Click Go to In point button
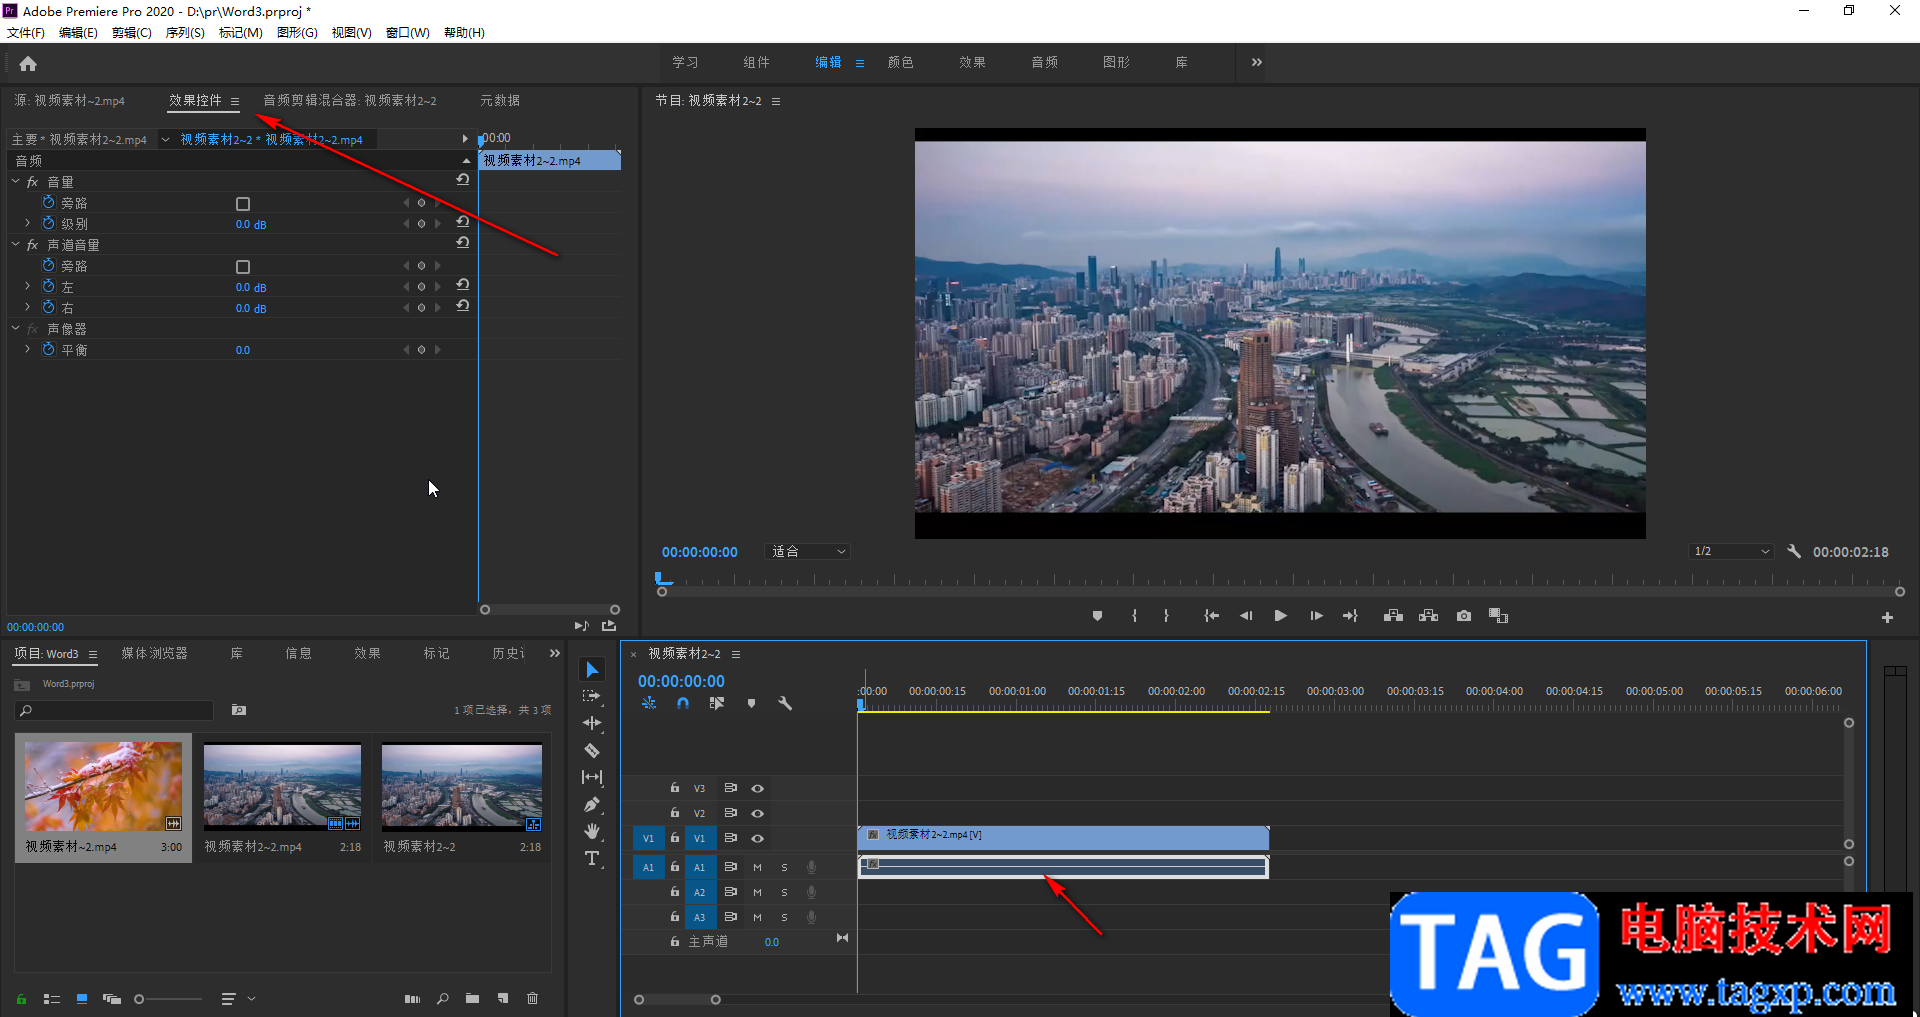Screen dimensions: 1920x1017 pos(1212,616)
